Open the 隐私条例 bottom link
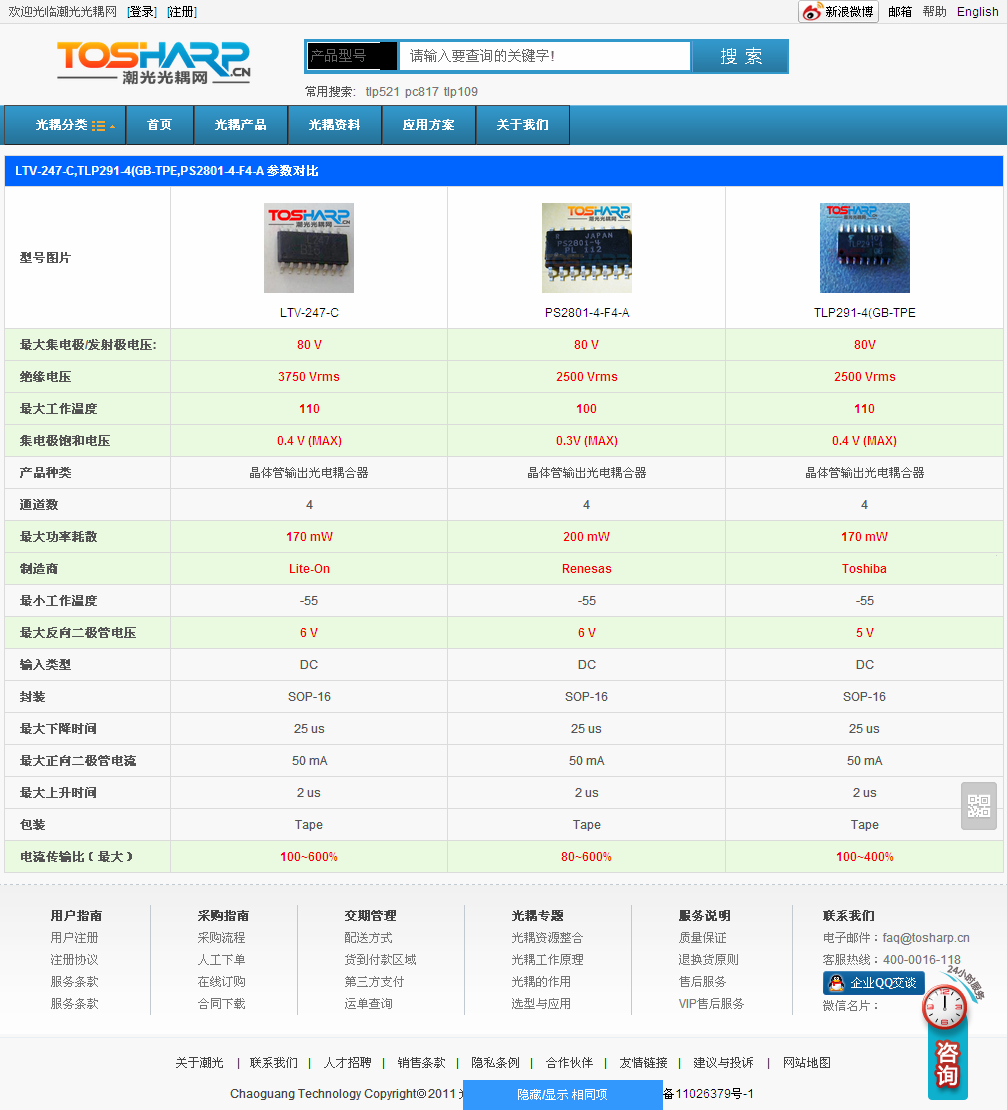This screenshot has width=1007, height=1110. pos(495,1063)
